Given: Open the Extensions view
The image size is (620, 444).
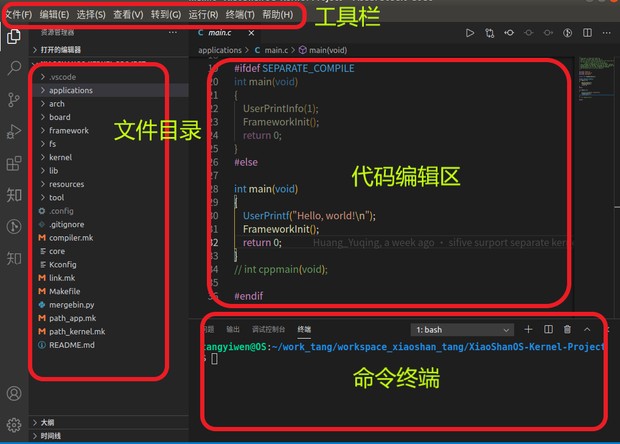Looking at the screenshot, I should [x=14, y=163].
